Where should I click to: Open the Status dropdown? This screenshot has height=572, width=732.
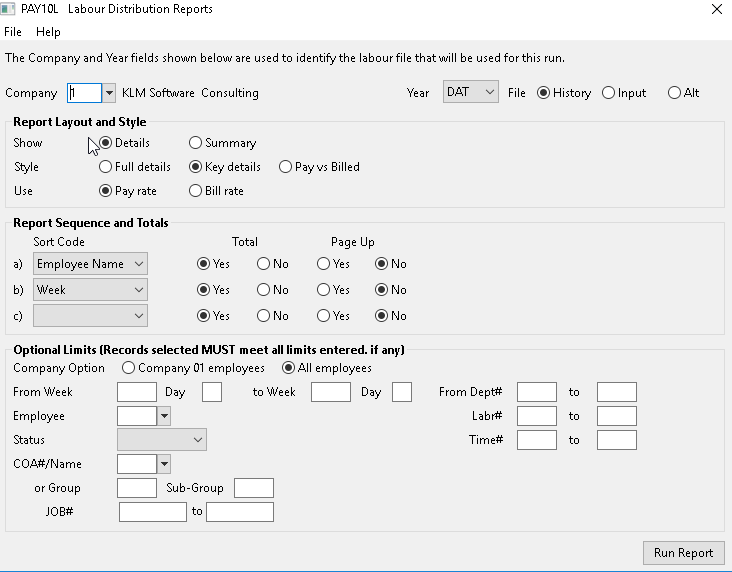click(x=162, y=440)
